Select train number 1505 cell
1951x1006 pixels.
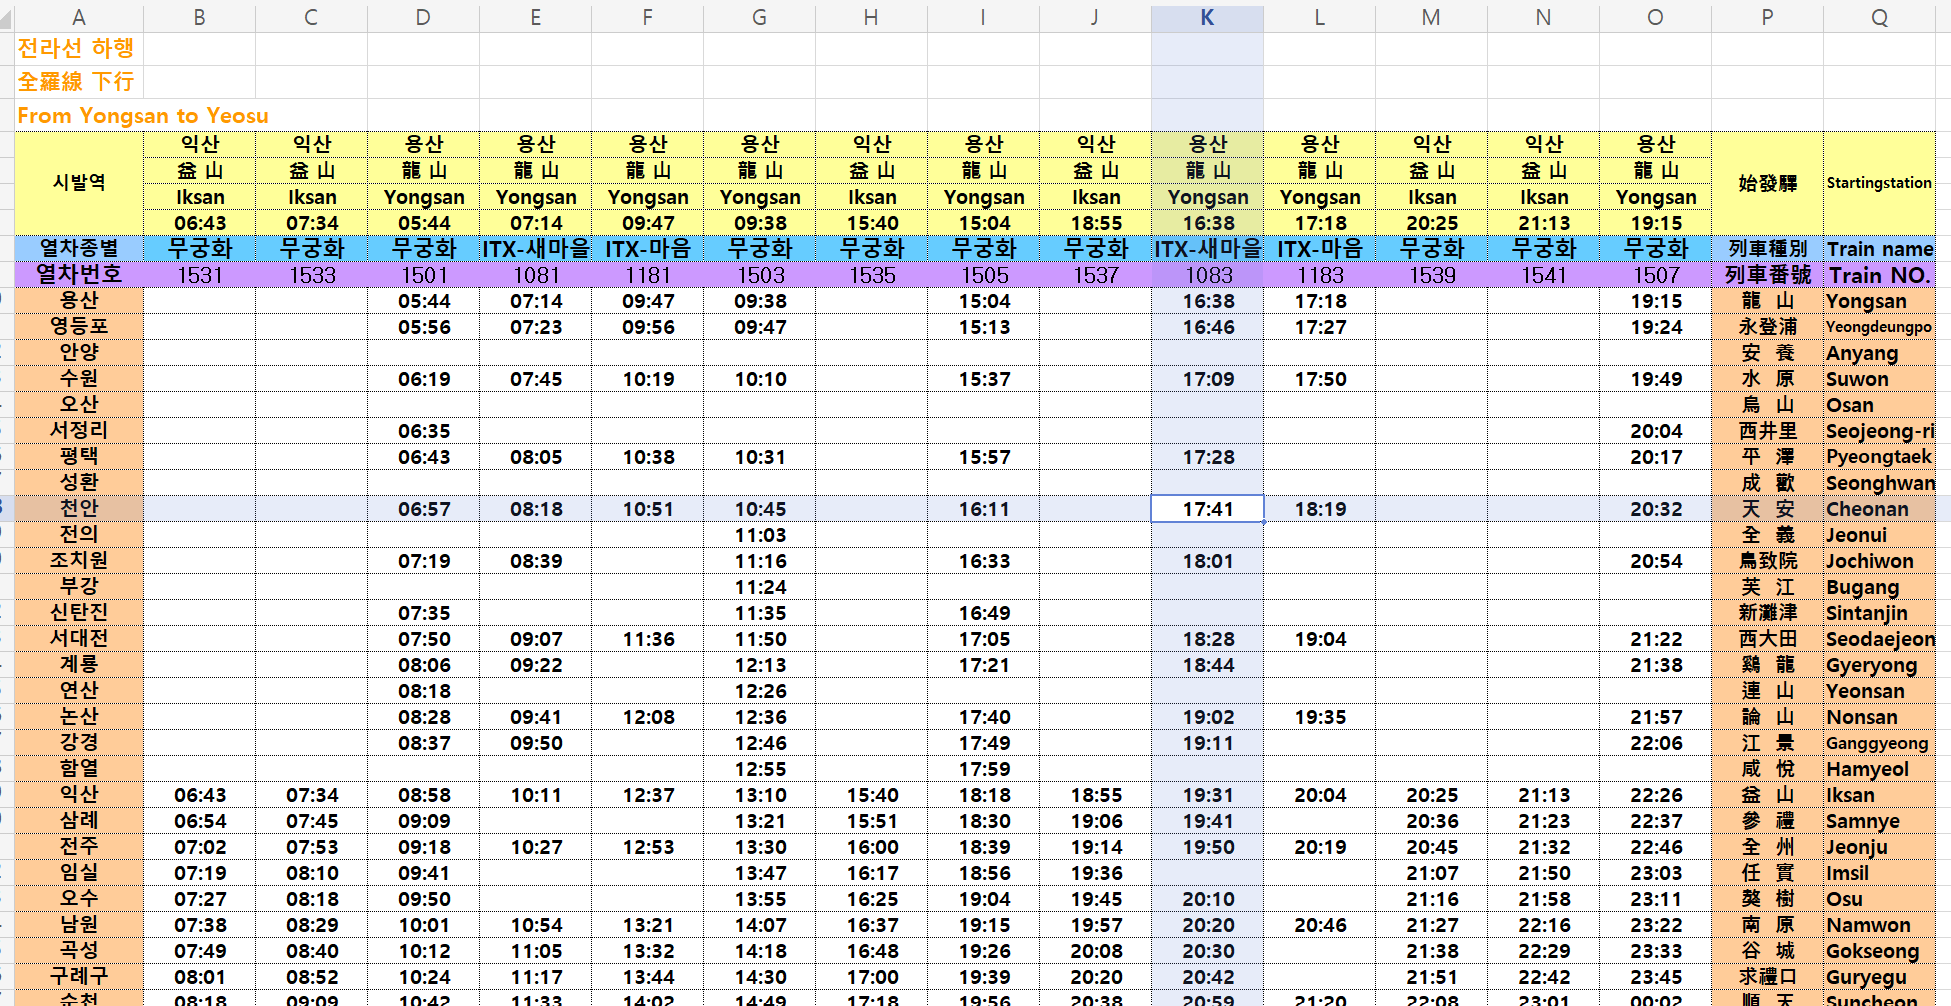pyautogui.click(x=984, y=275)
